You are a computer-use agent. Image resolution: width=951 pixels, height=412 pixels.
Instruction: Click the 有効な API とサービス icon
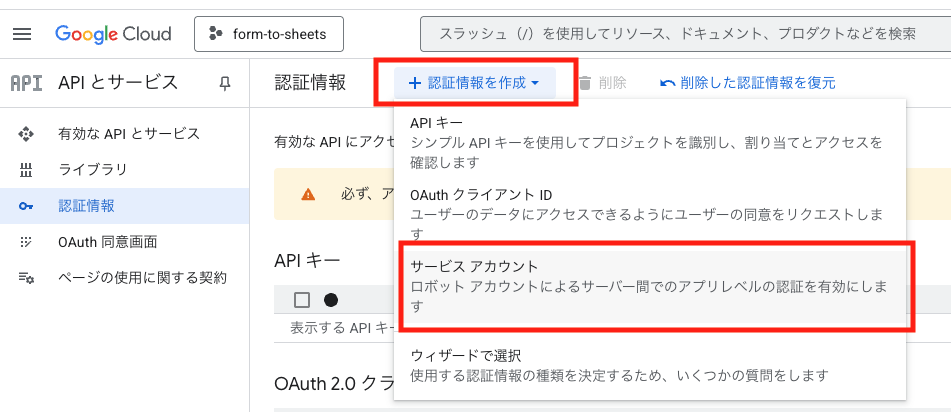26,134
